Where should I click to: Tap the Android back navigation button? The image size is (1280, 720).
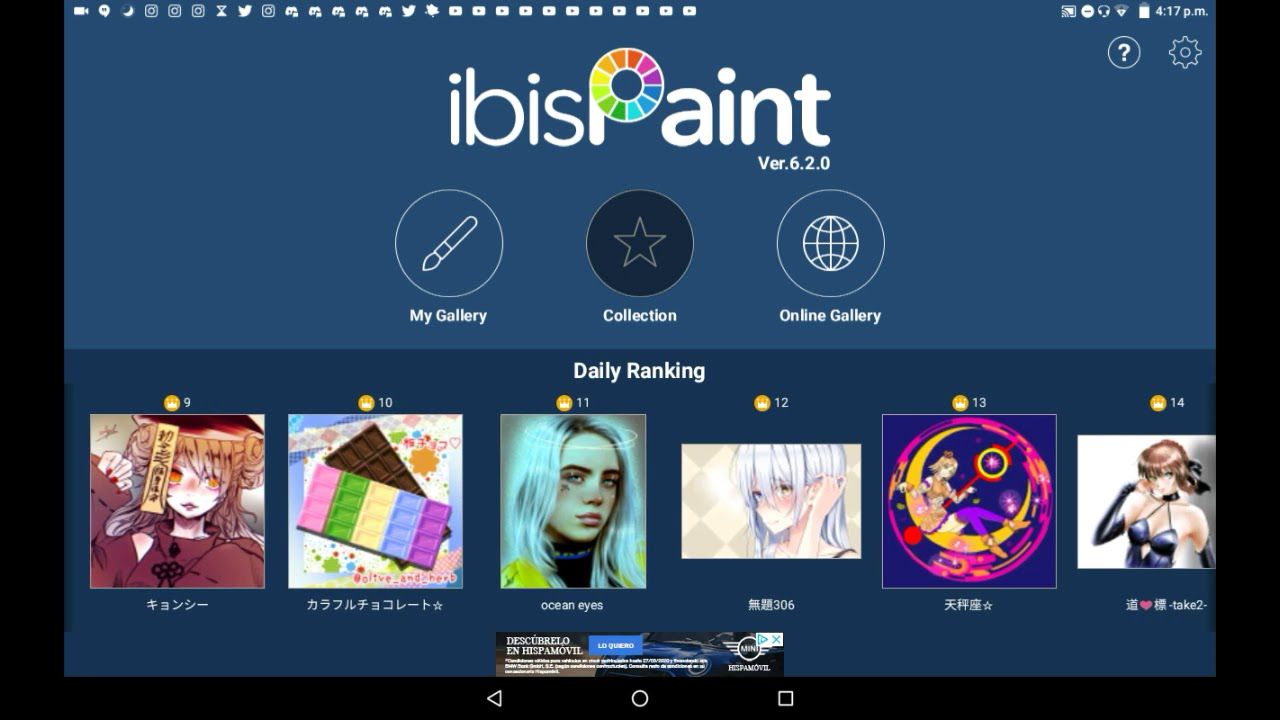494,699
